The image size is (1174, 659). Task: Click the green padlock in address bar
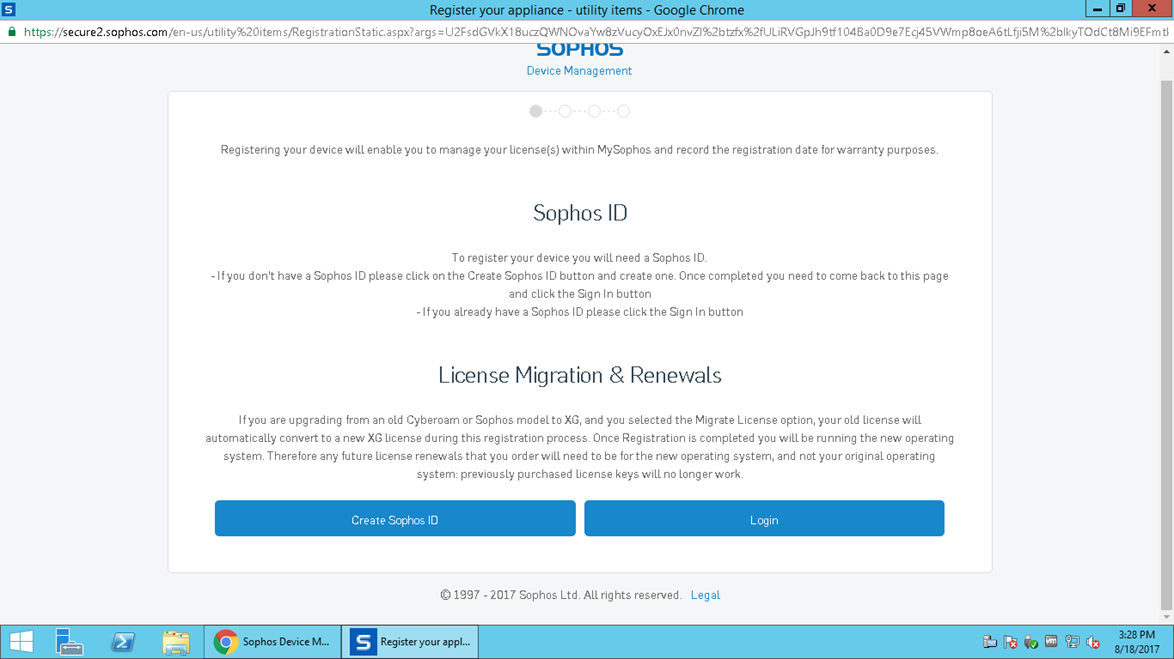coord(11,32)
